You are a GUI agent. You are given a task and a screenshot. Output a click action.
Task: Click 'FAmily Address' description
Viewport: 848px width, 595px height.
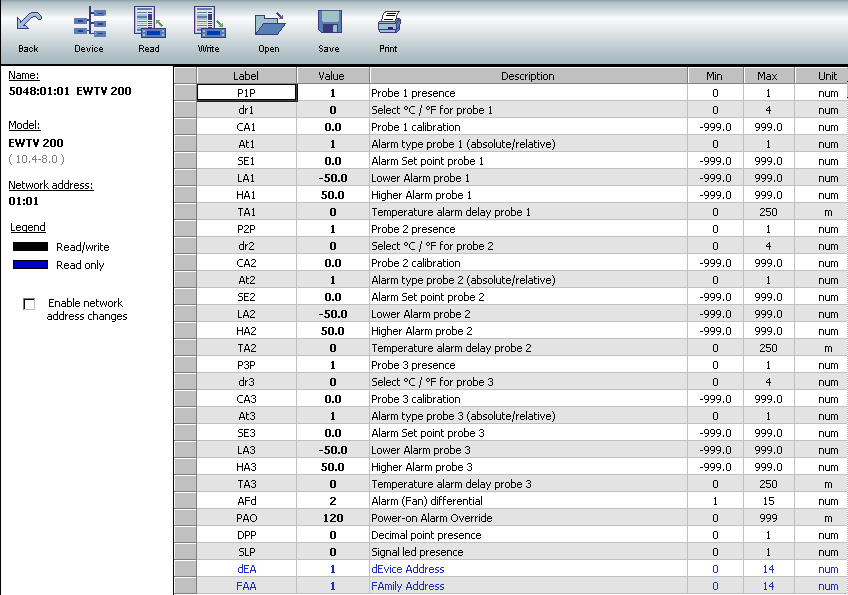[408, 586]
